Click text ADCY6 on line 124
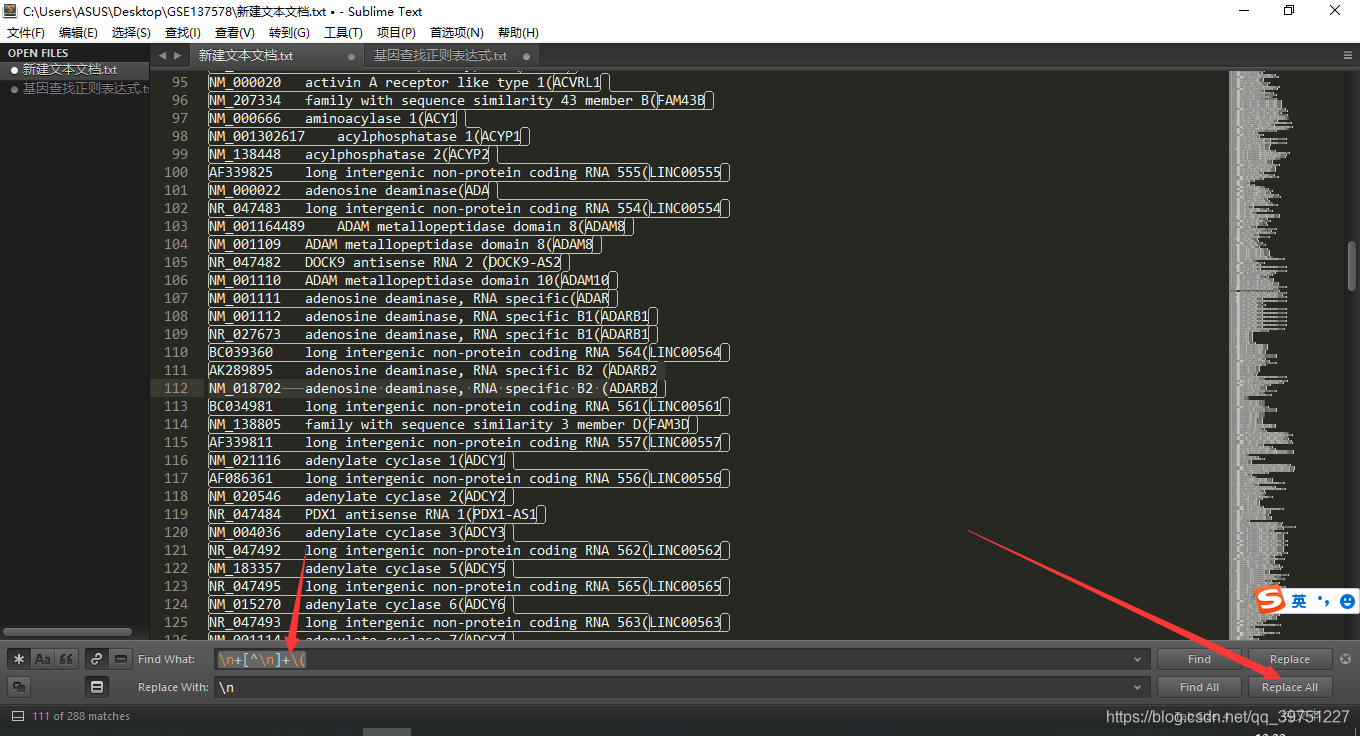Viewport: 1360px width, 736px height. point(485,604)
